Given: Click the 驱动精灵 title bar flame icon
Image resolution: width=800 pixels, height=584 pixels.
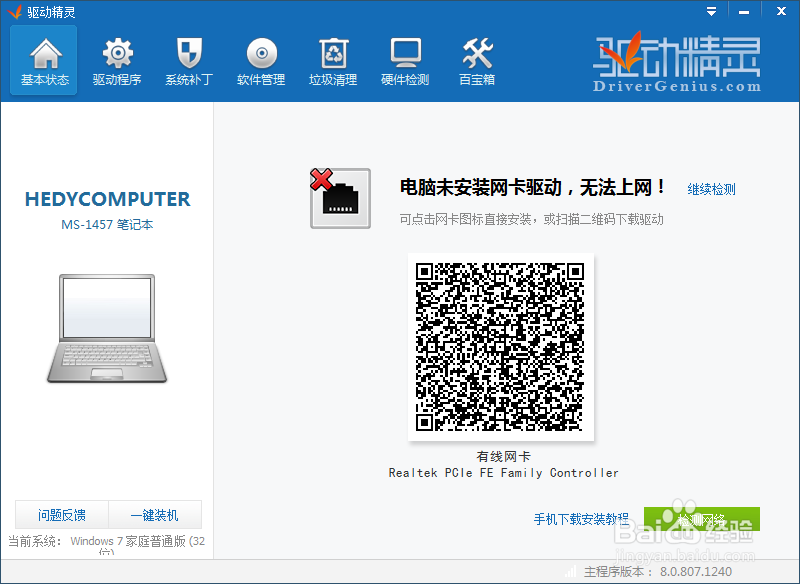Looking at the screenshot, I should tap(15, 12).
